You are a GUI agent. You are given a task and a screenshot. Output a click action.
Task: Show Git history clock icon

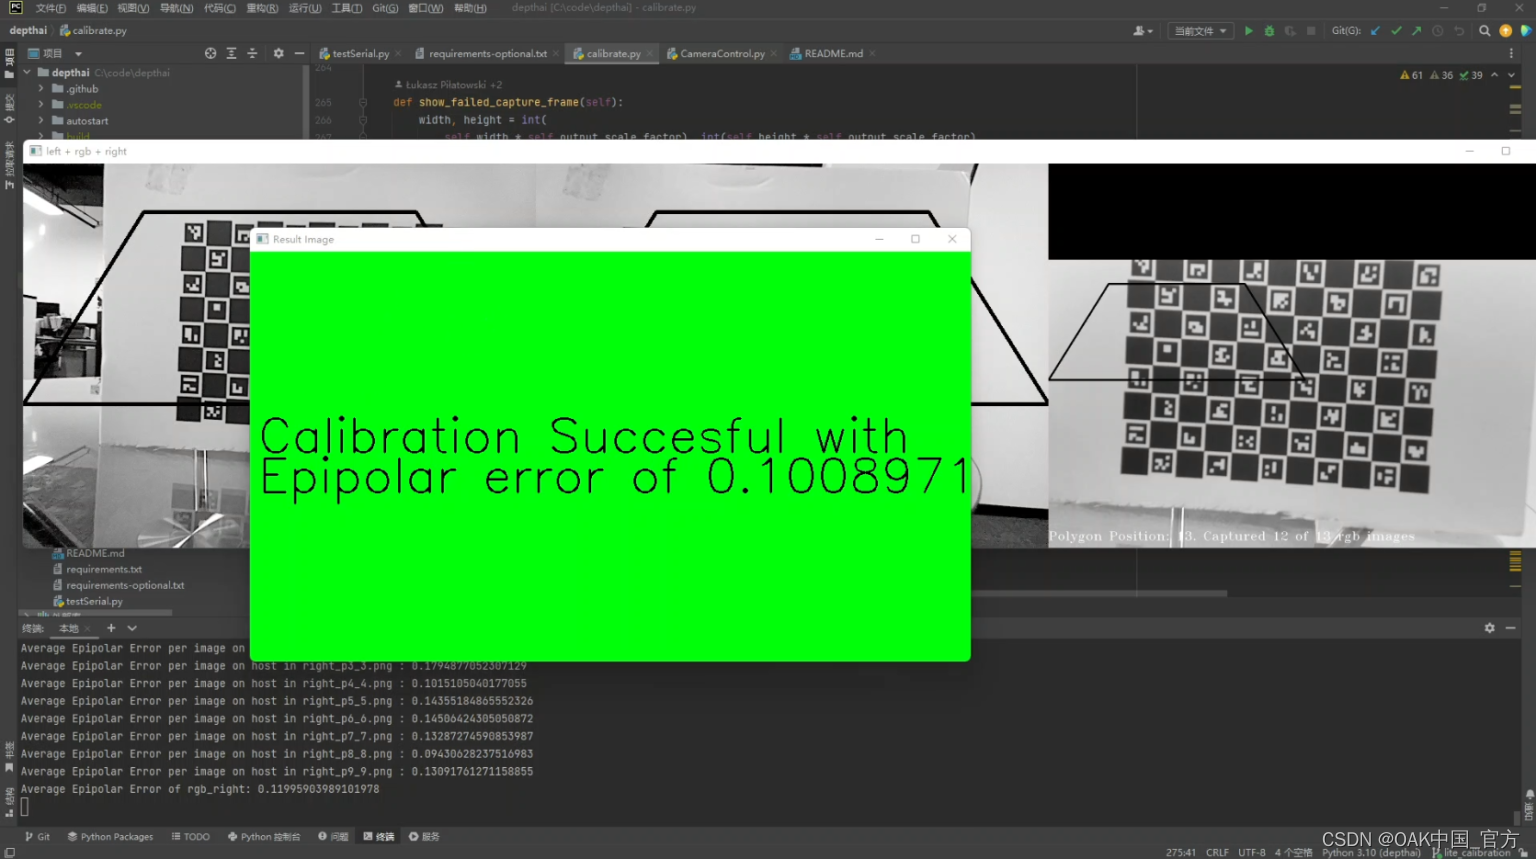[1438, 31]
